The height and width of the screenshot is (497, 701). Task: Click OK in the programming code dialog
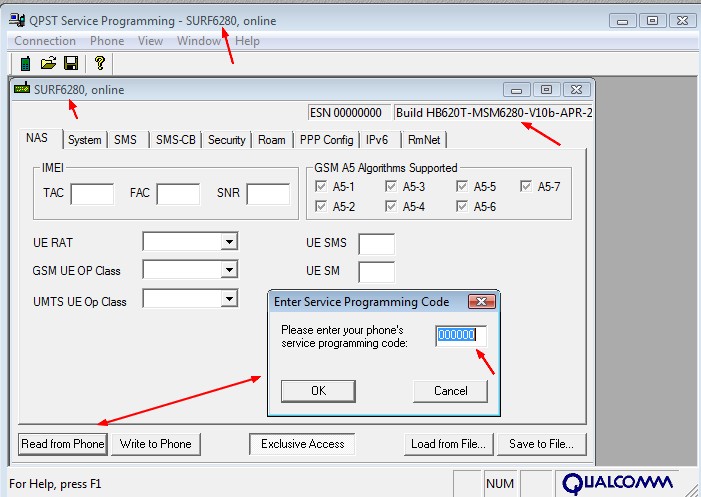(318, 391)
